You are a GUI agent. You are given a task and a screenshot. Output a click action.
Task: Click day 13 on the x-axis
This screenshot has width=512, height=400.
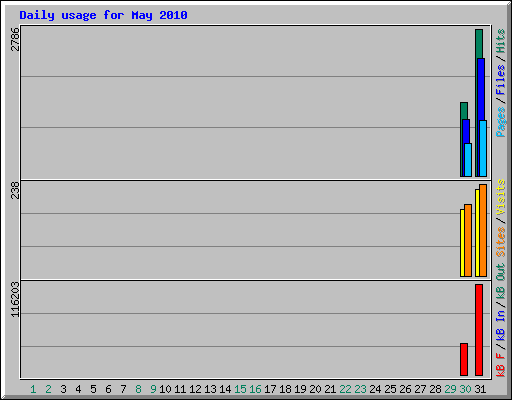[x=210, y=389]
